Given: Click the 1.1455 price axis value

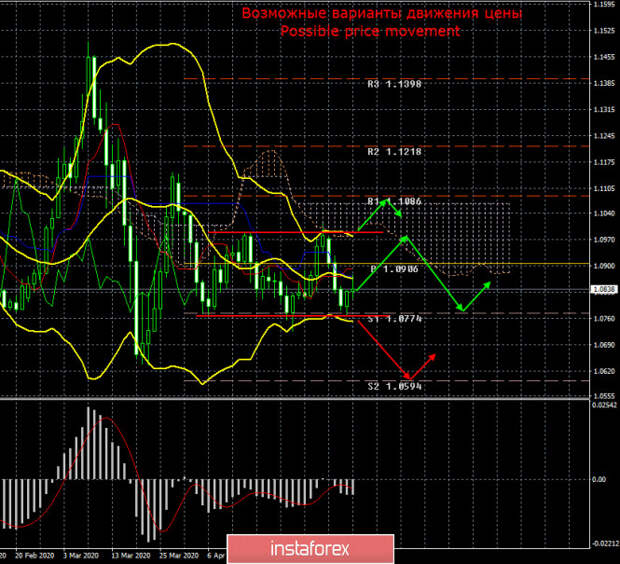Looking at the screenshot, I should [x=604, y=57].
